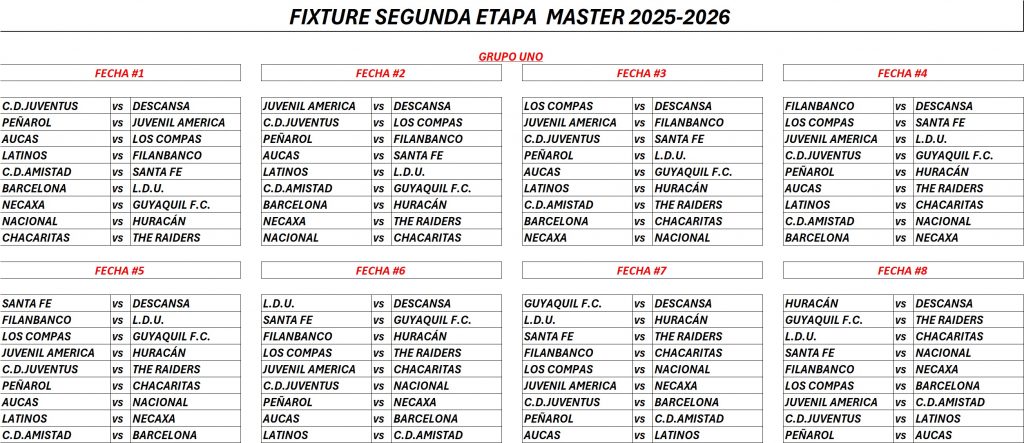Viewport: 1024px width, 443px height.
Task: Select the FECHA #1 header cell
Action: pyautogui.click(x=120, y=73)
